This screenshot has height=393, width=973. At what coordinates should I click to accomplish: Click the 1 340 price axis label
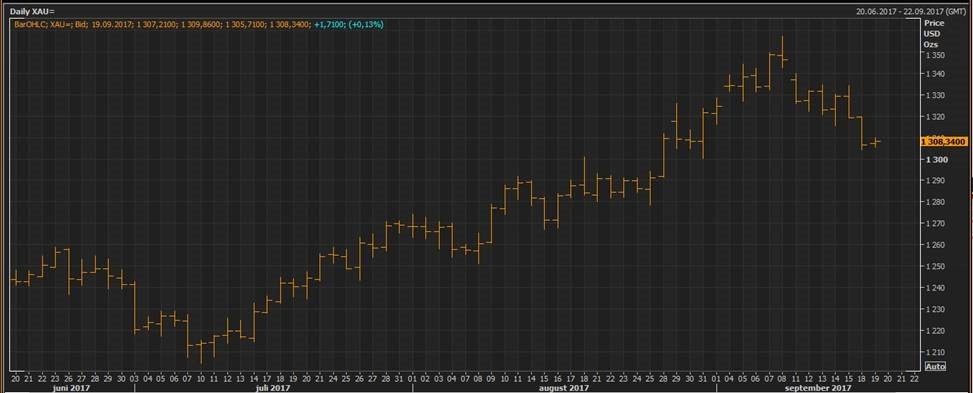pyautogui.click(x=935, y=74)
